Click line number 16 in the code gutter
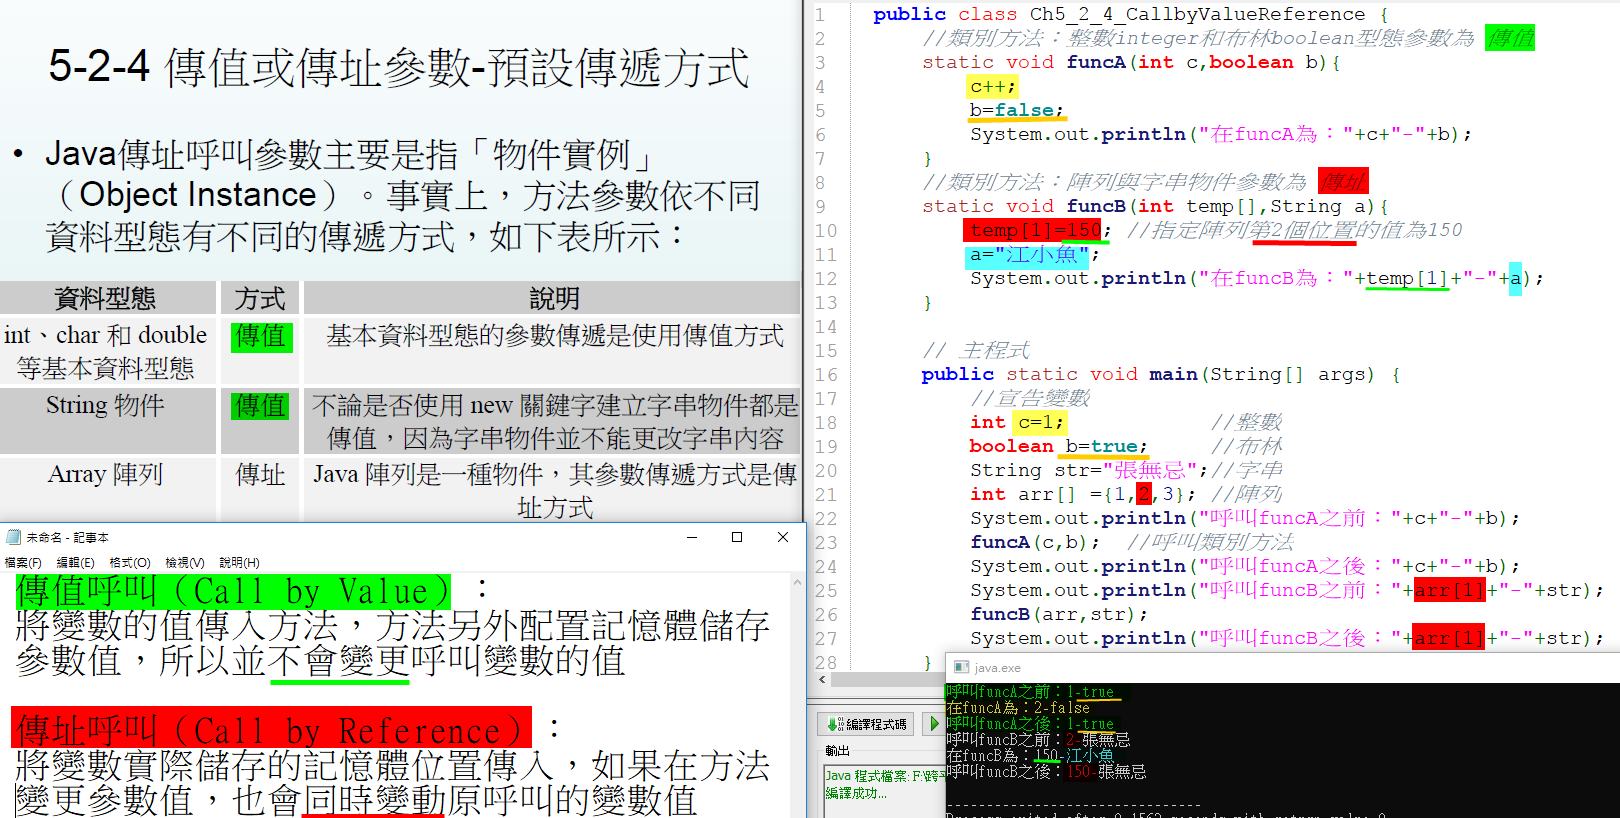Screen dimensions: 1620x818 point(826,375)
